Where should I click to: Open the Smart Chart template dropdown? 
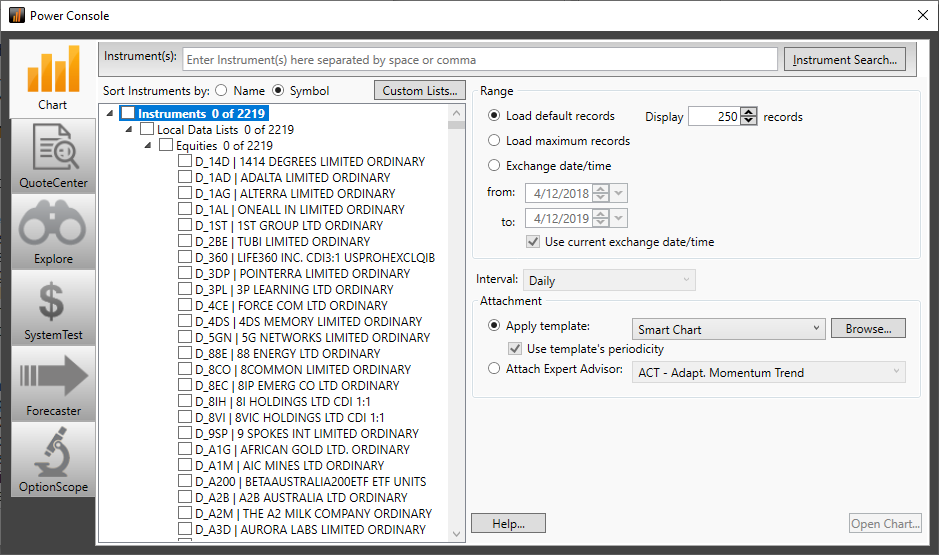(x=728, y=329)
